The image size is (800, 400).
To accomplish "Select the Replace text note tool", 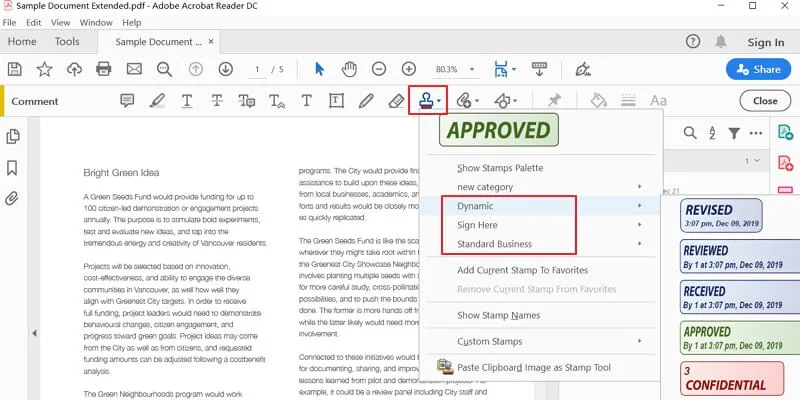I will click(247, 101).
